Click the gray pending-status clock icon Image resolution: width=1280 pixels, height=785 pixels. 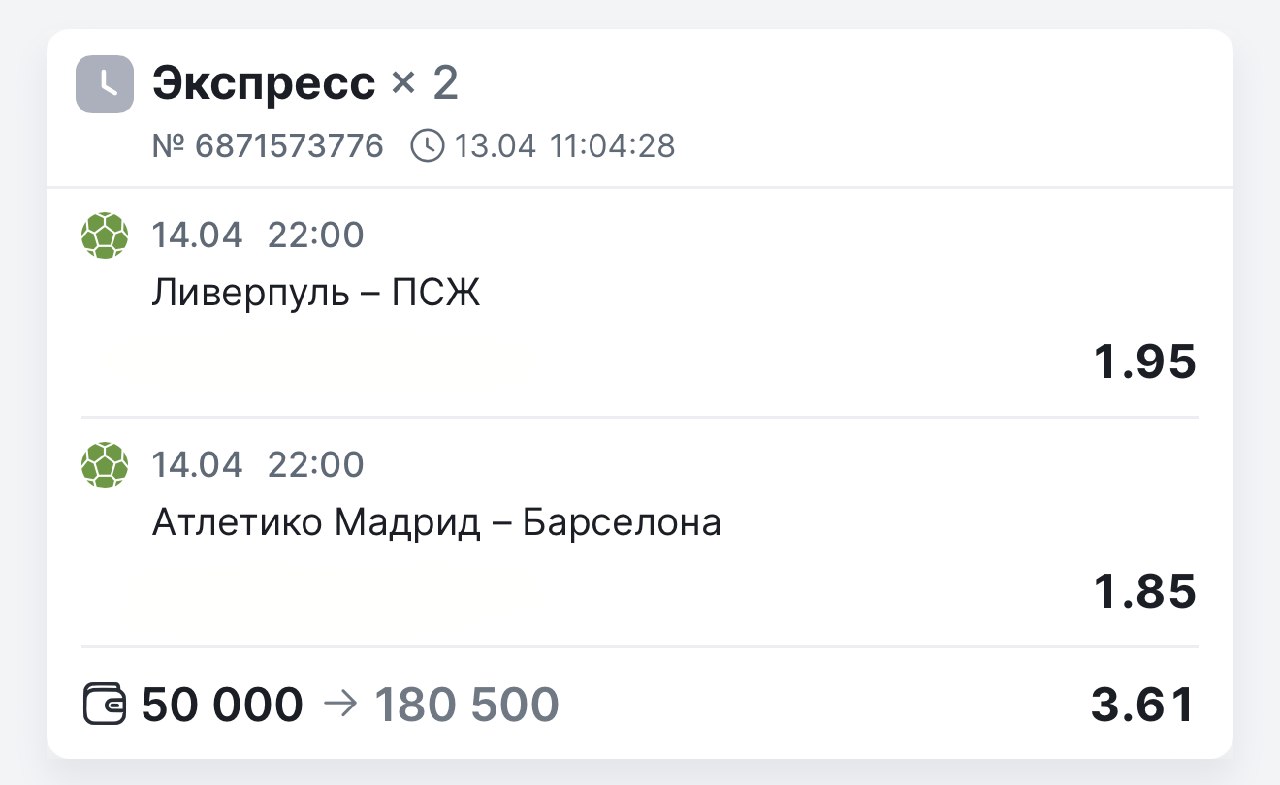(105, 84)
